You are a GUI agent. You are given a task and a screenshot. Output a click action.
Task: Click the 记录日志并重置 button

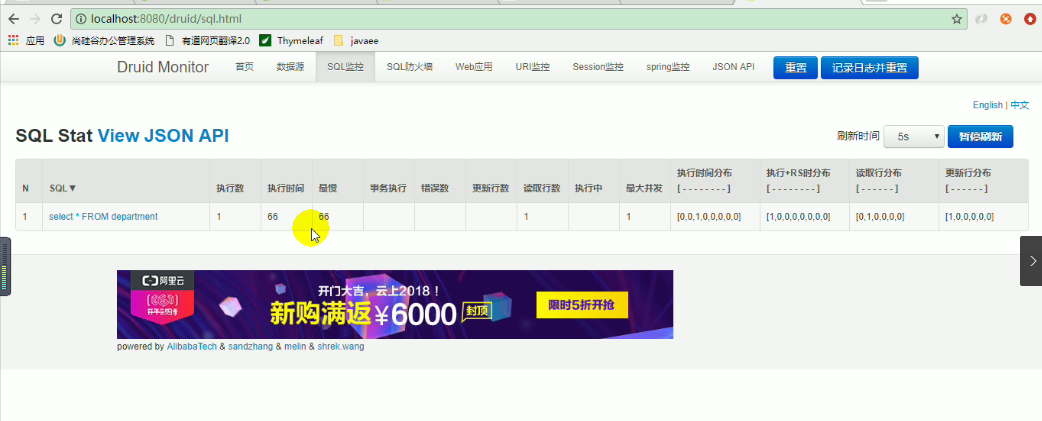click(x=870, y=68)
